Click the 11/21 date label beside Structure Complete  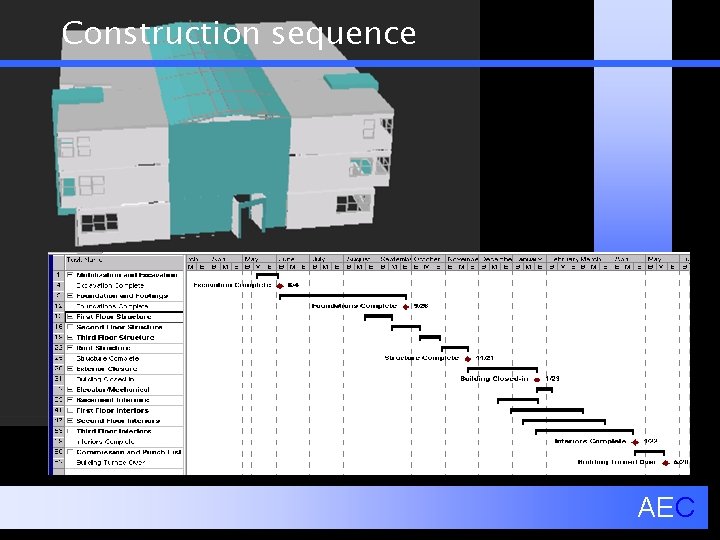(484, 358)
